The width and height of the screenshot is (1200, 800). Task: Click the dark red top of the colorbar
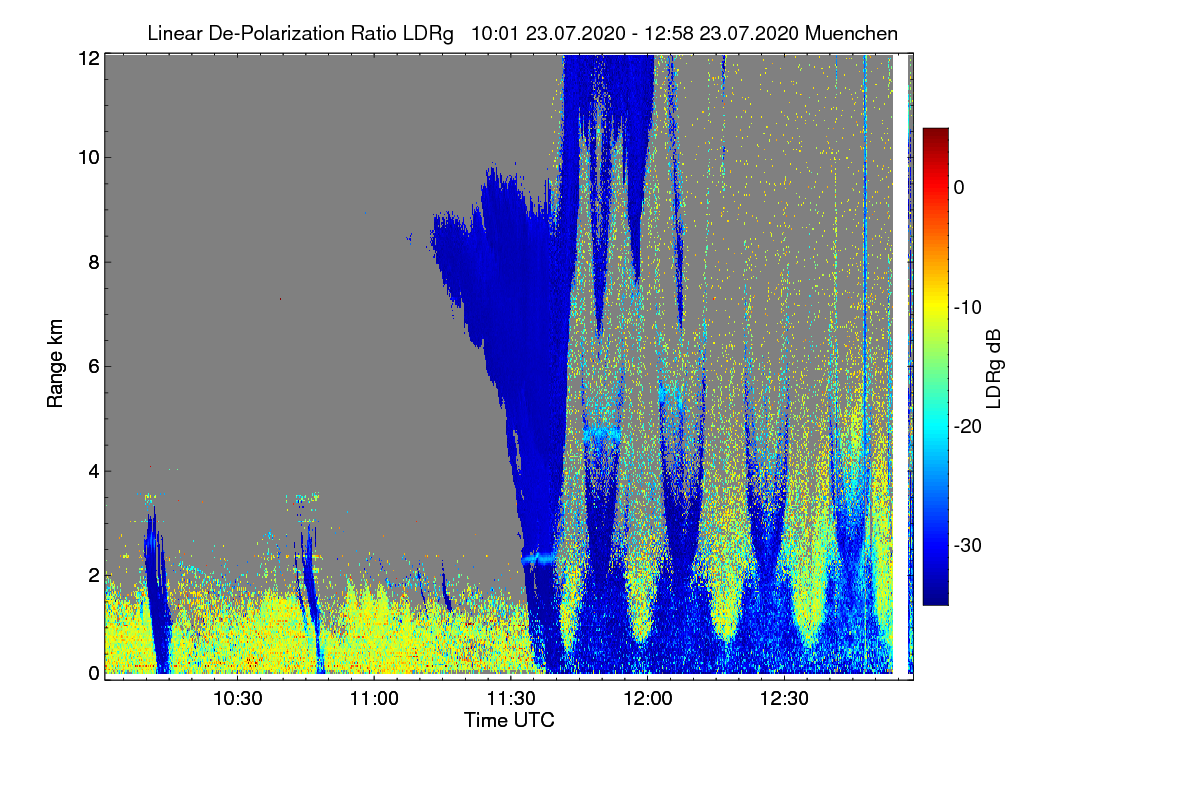coord(935,134)
